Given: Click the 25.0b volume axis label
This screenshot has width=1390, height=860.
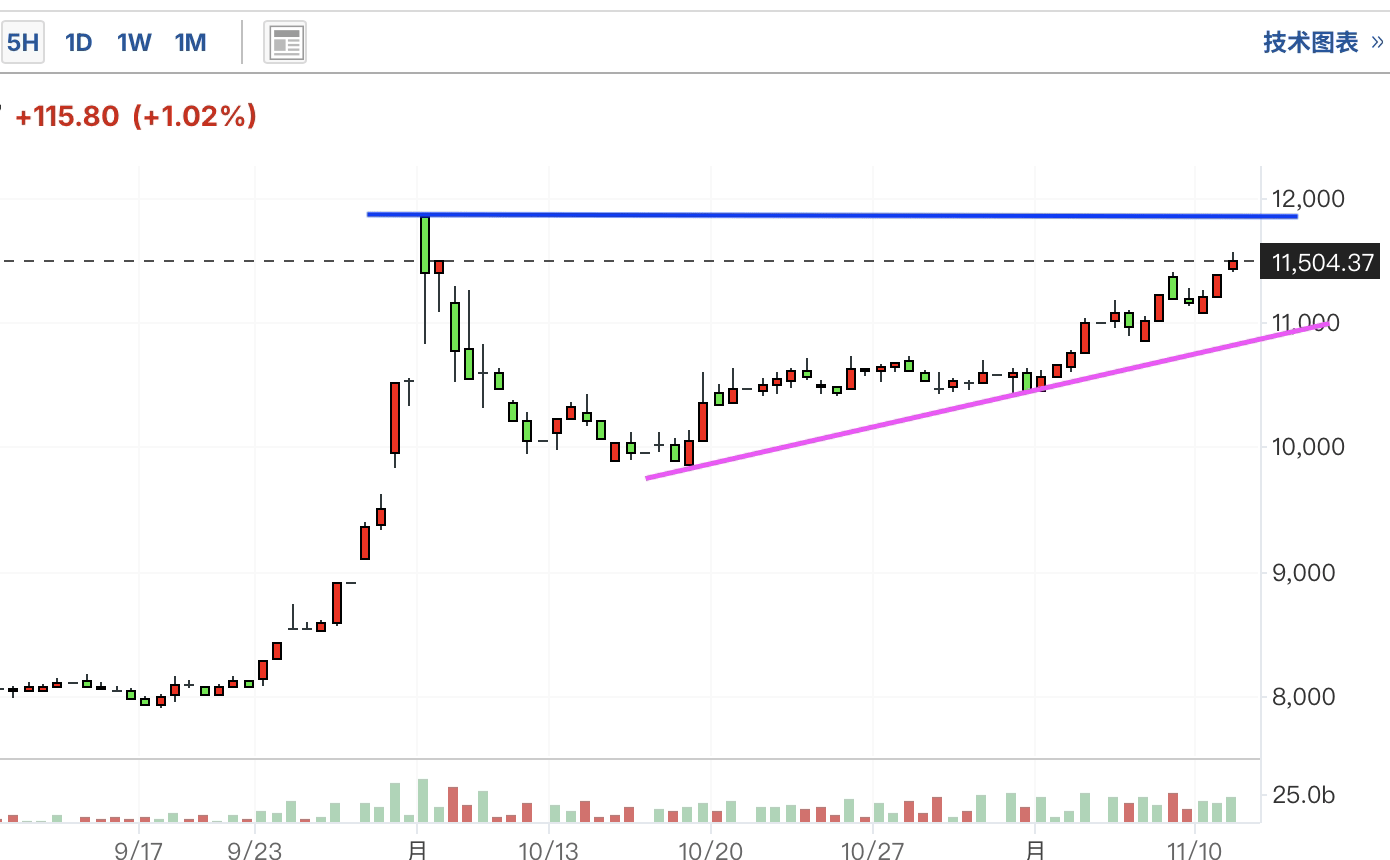Looking at the screenshot, I should point(1303,795).
